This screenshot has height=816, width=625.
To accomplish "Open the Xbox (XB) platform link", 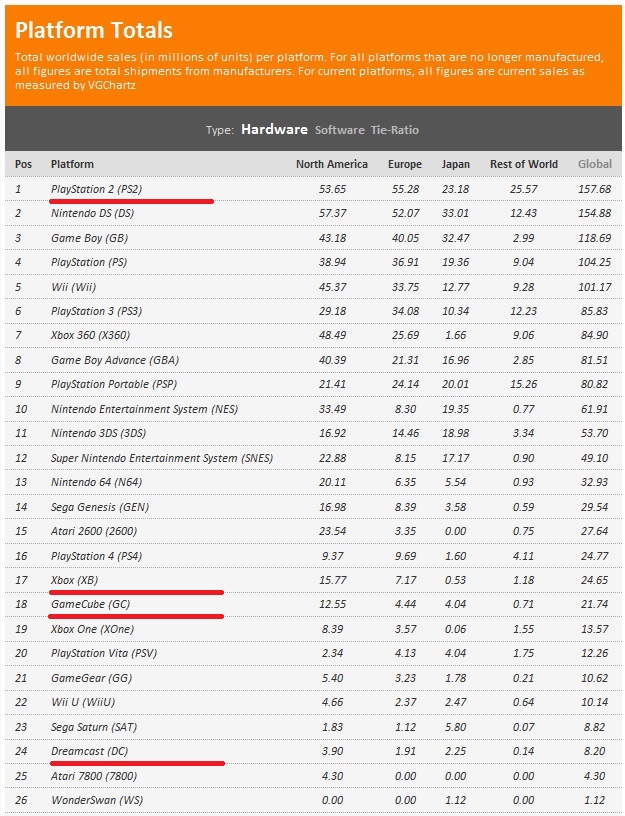I will pos(75,580).
